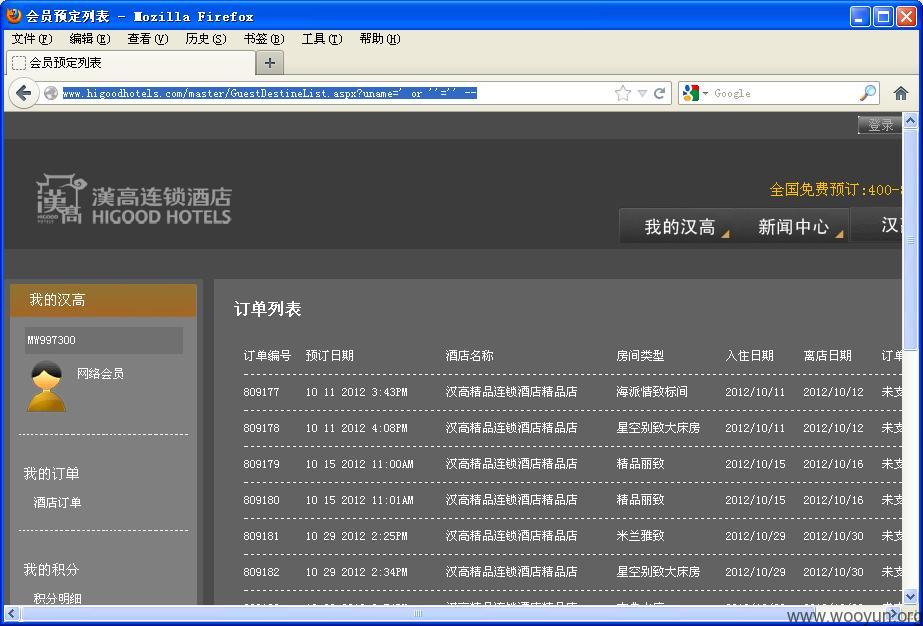Click the 酒店名称 column header

[x=469, y=356]
